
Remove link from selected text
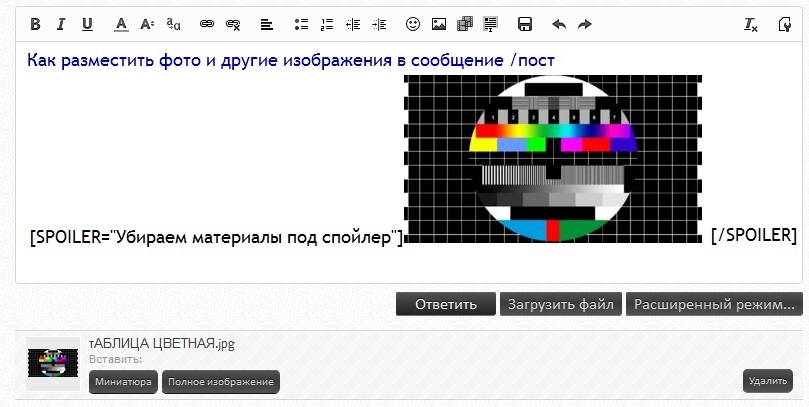(233, 24)
